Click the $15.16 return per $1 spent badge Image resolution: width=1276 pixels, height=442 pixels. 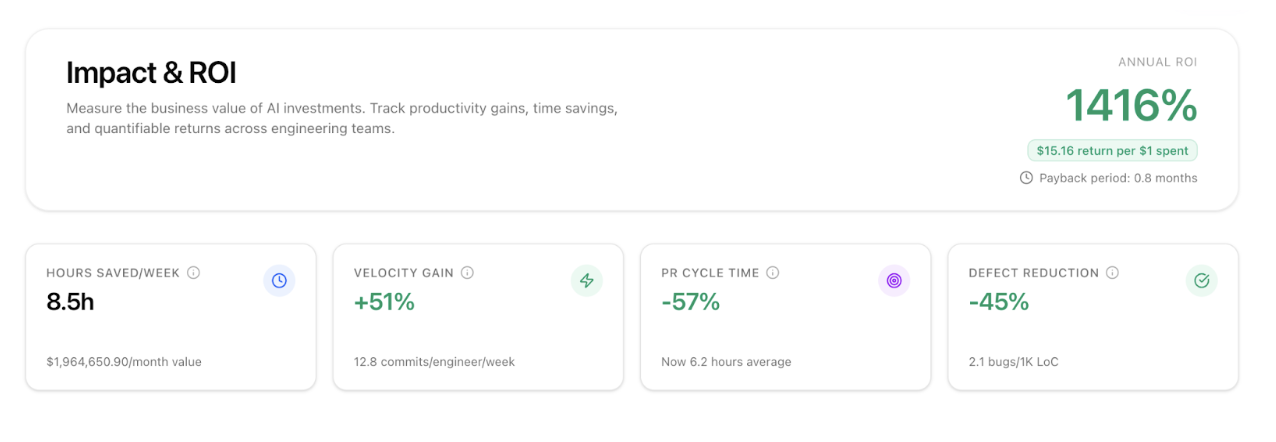pos(1112,151)
